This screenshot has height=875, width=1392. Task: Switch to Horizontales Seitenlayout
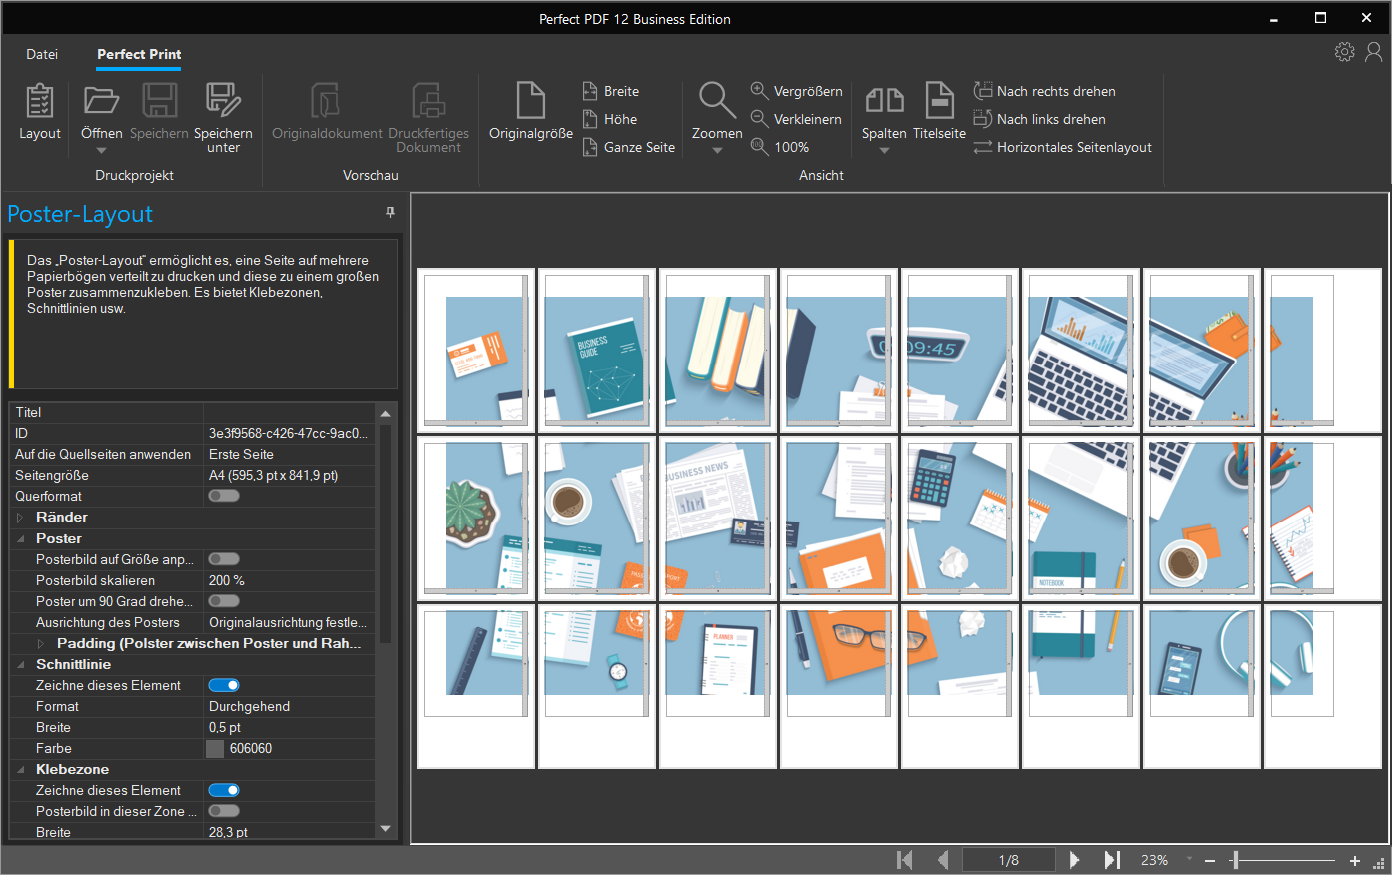click(x=1063, y=147)
